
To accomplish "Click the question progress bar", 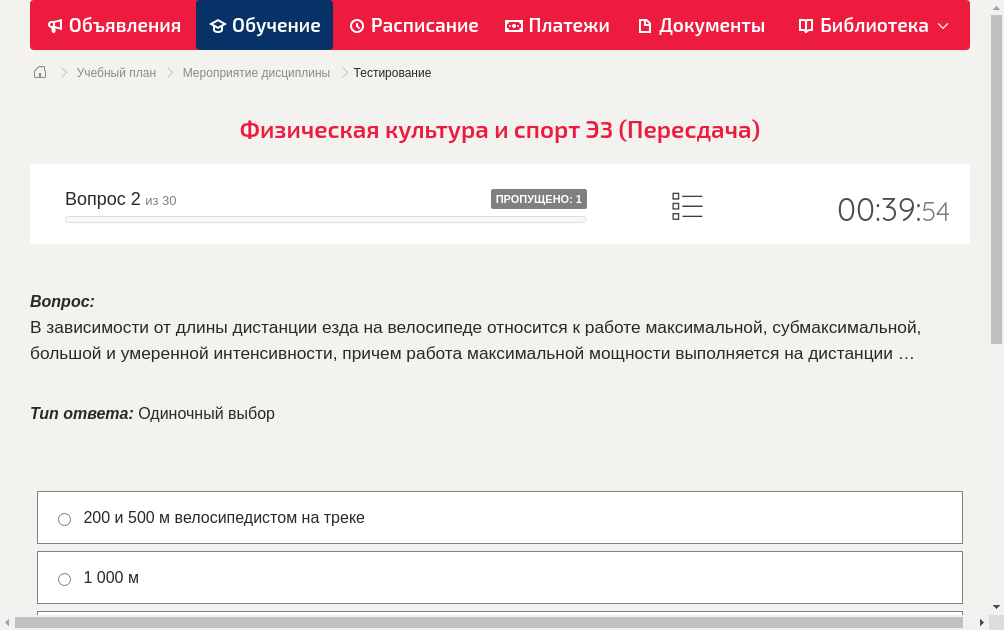I will [325, 219].
